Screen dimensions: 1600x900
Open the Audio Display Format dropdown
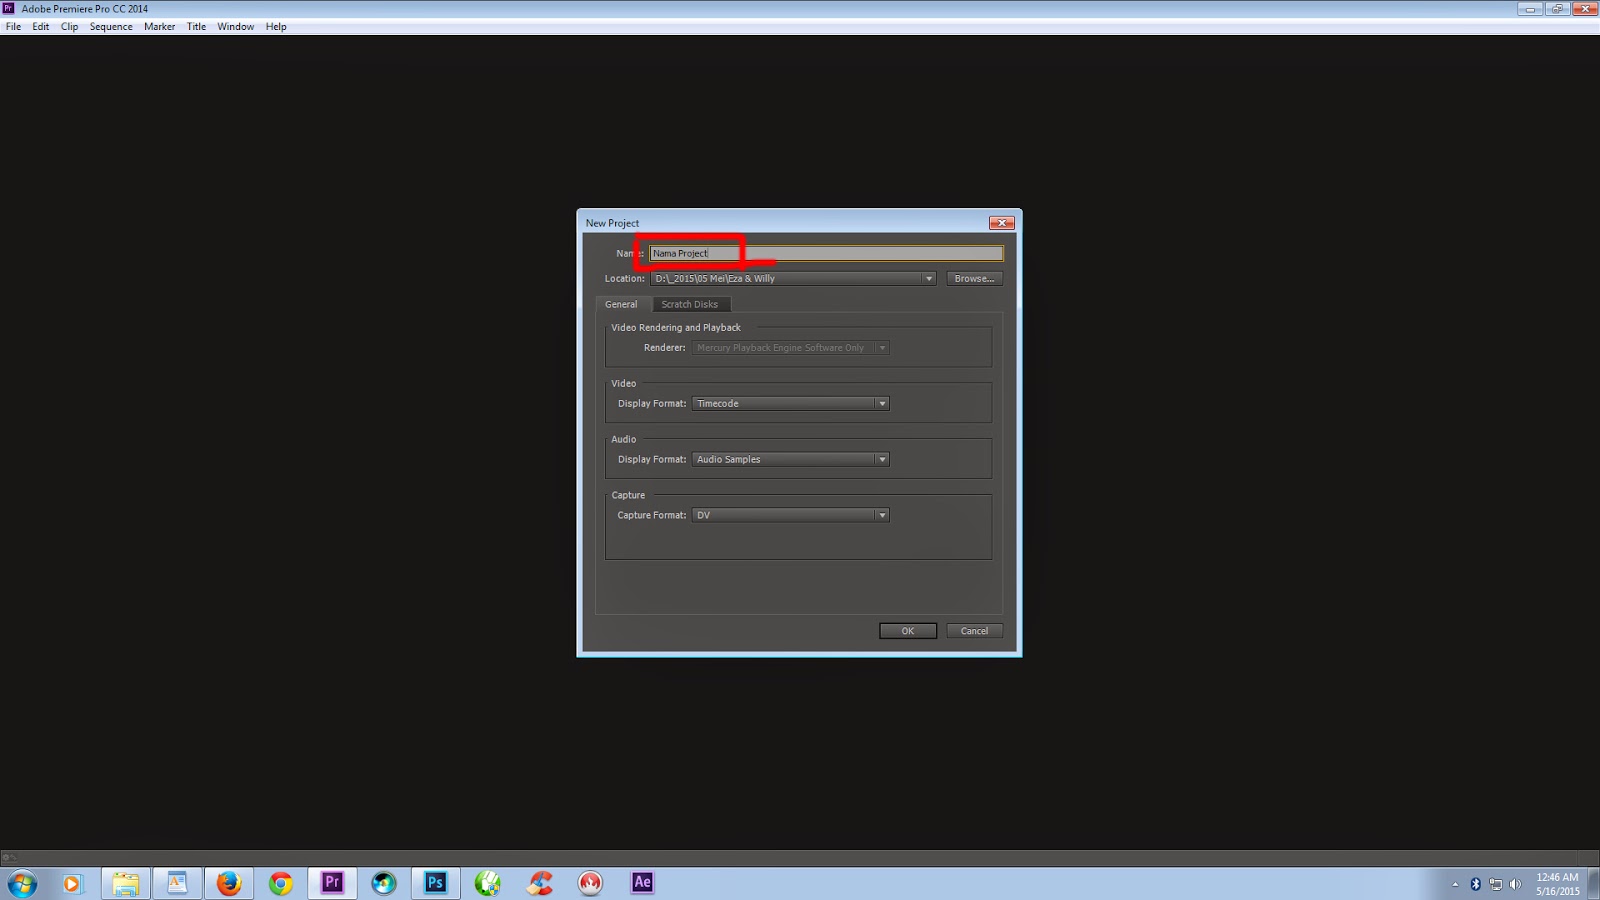[x=790, y=460]
